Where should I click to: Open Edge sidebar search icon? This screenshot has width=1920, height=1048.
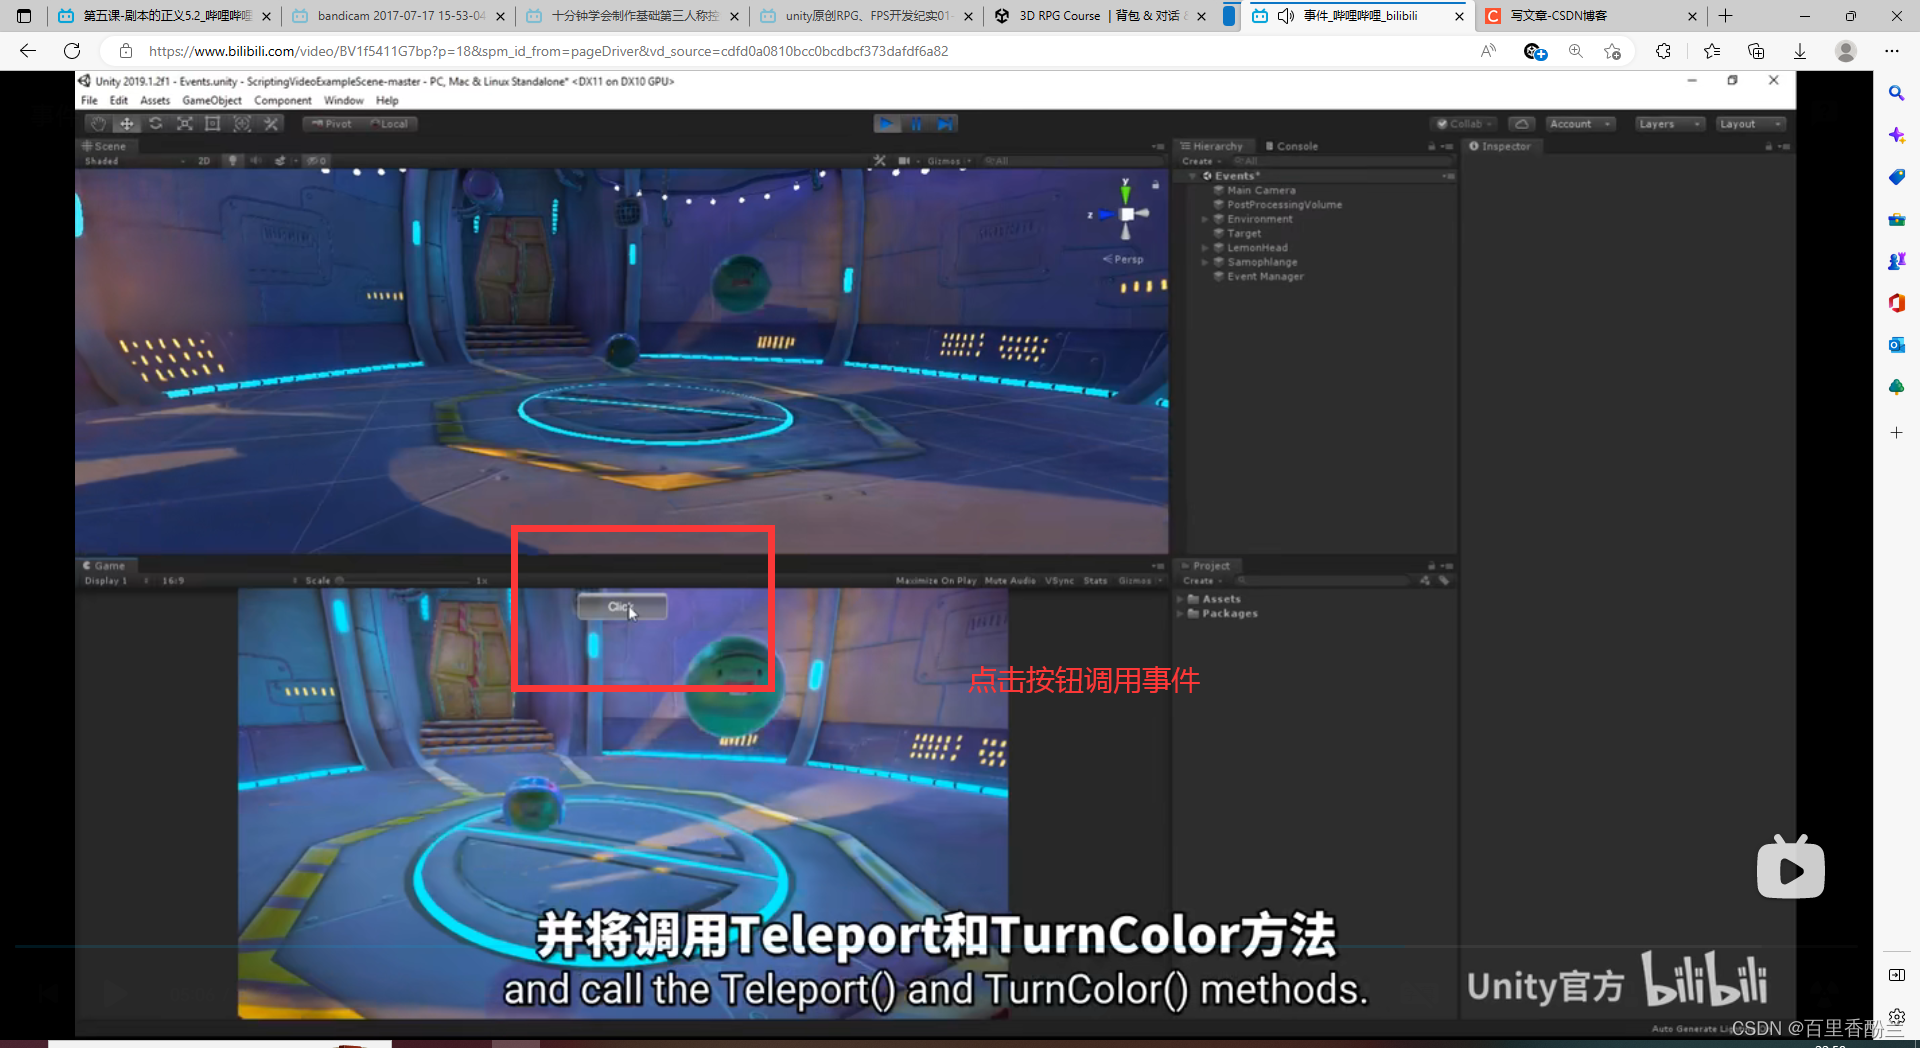[1896, 93]
